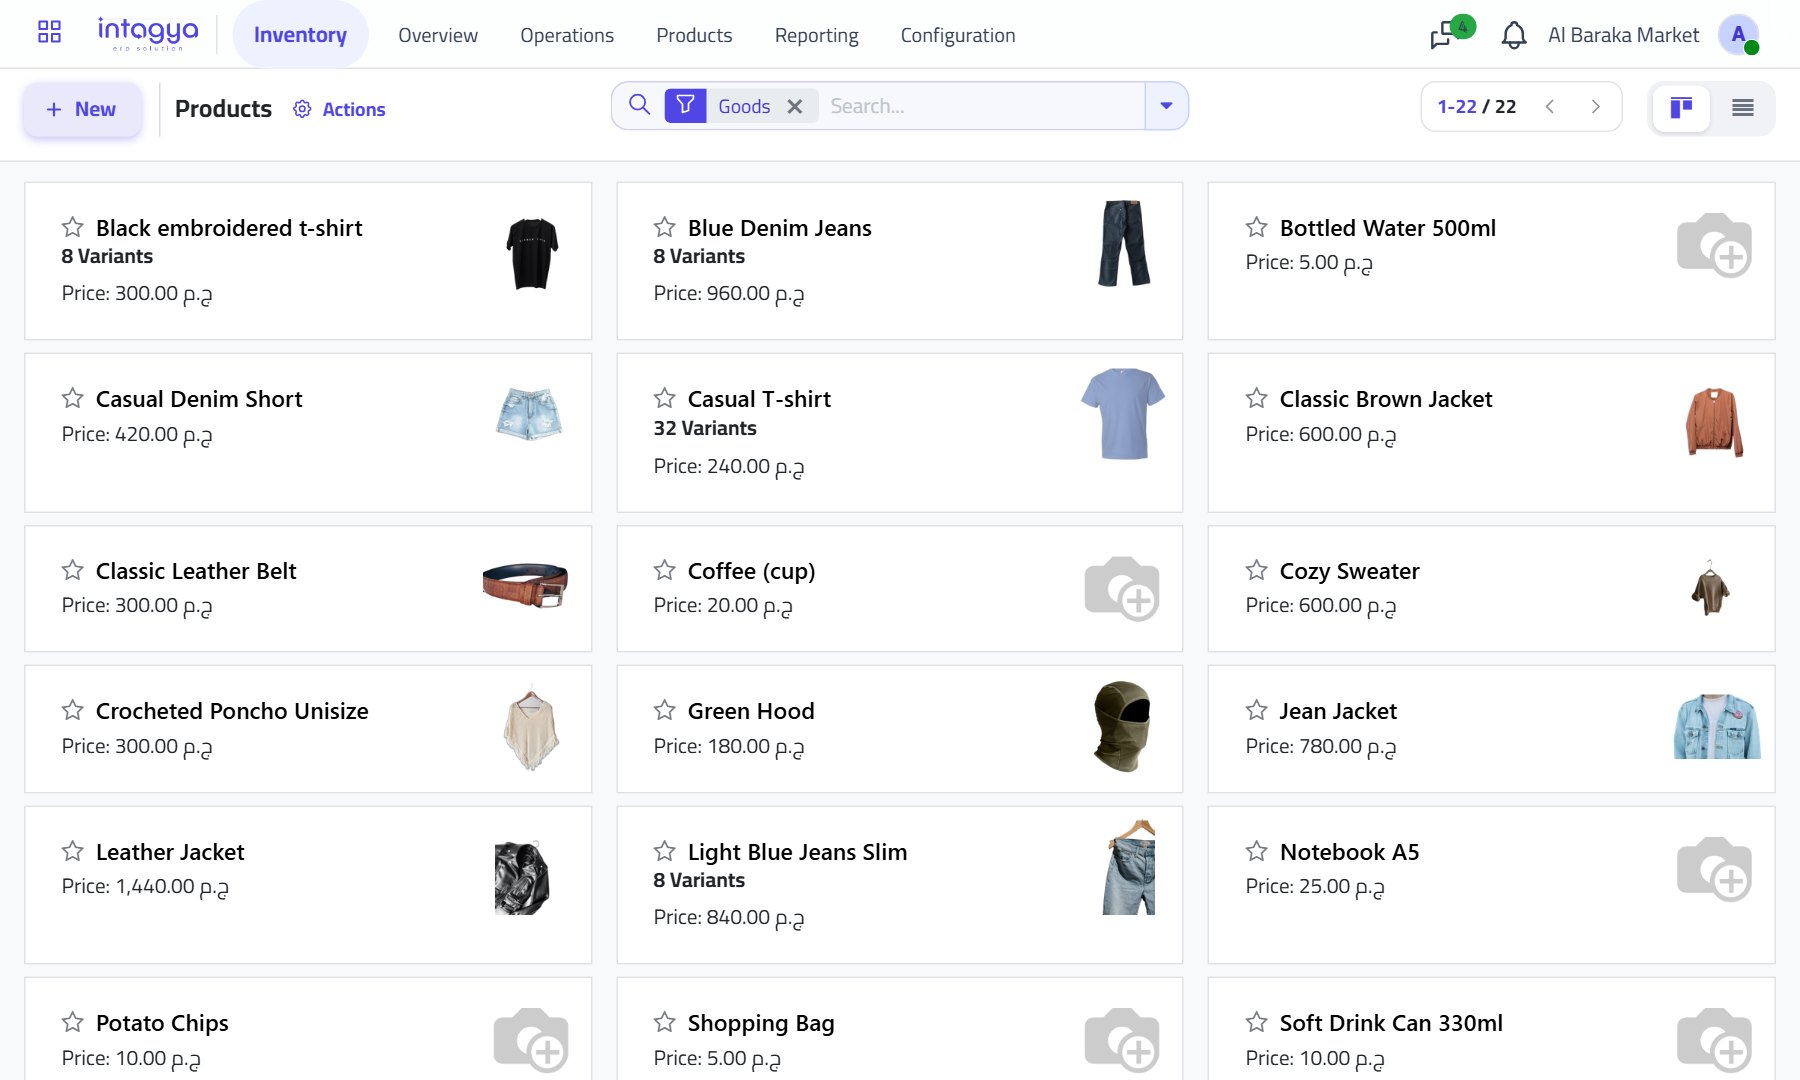Open the Operations menu
1800x1080 pixels.
[567, 35]
